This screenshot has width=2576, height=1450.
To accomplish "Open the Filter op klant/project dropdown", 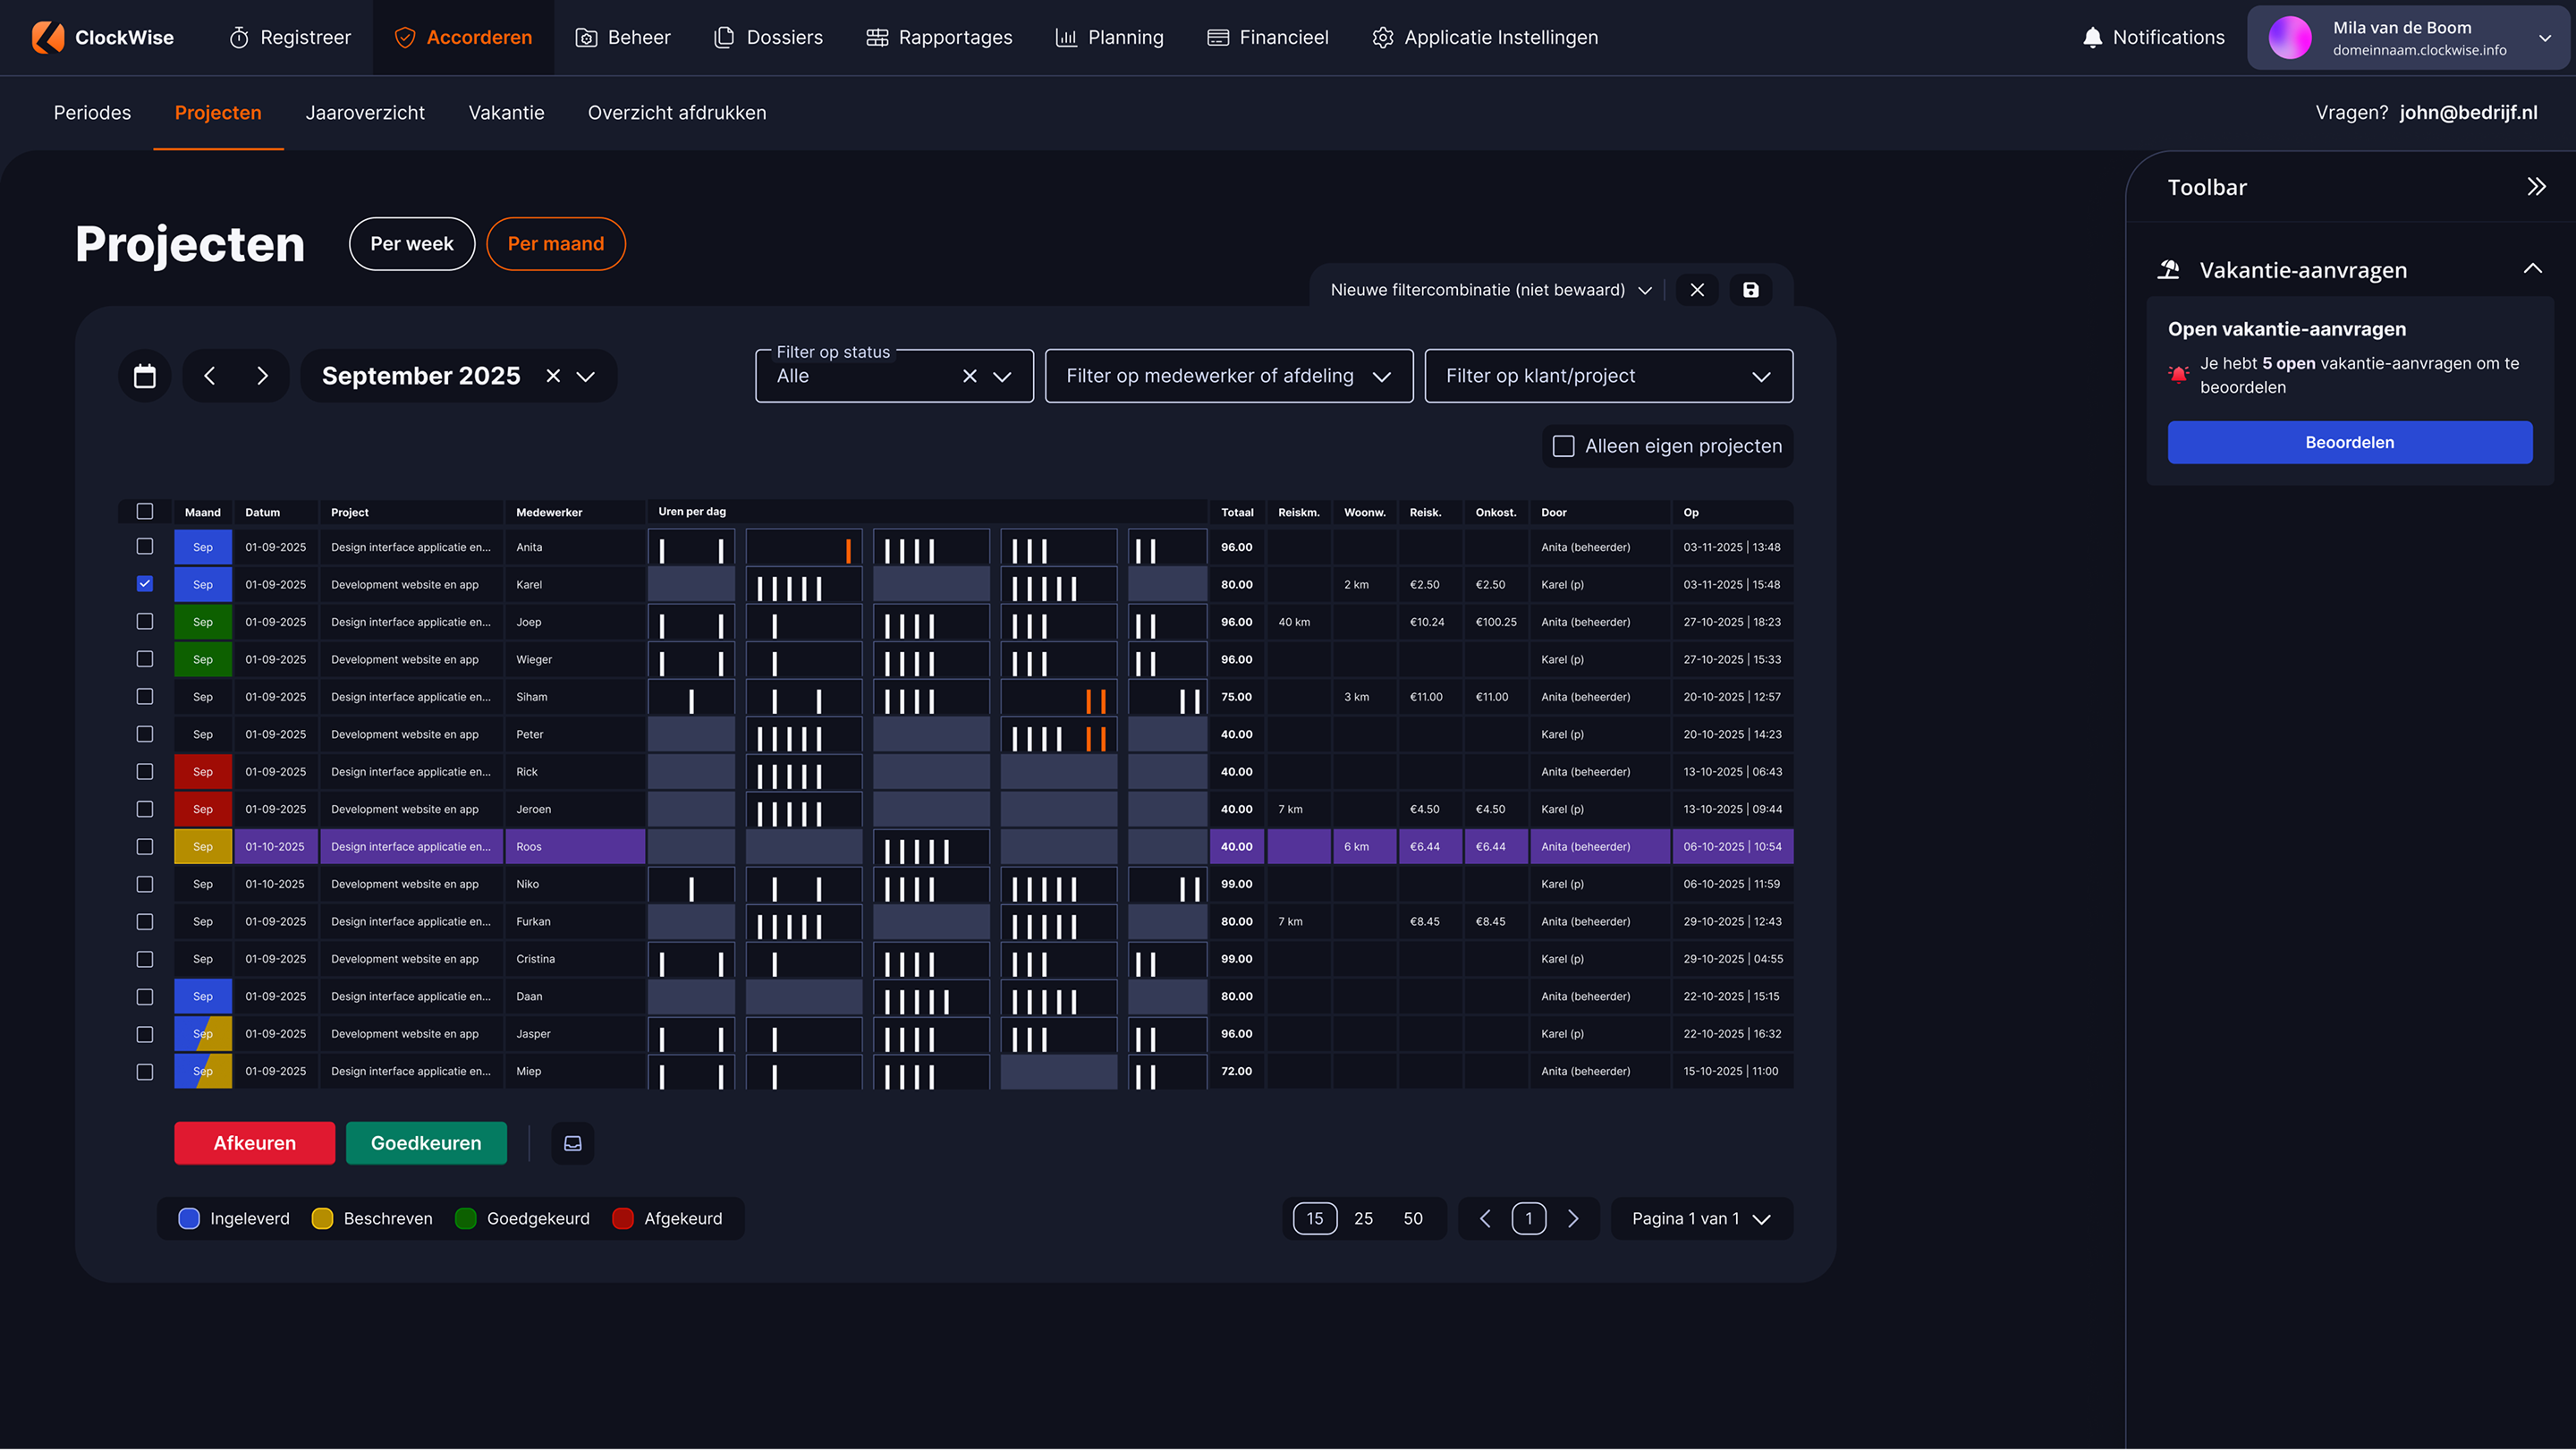I will point(1608,375).
